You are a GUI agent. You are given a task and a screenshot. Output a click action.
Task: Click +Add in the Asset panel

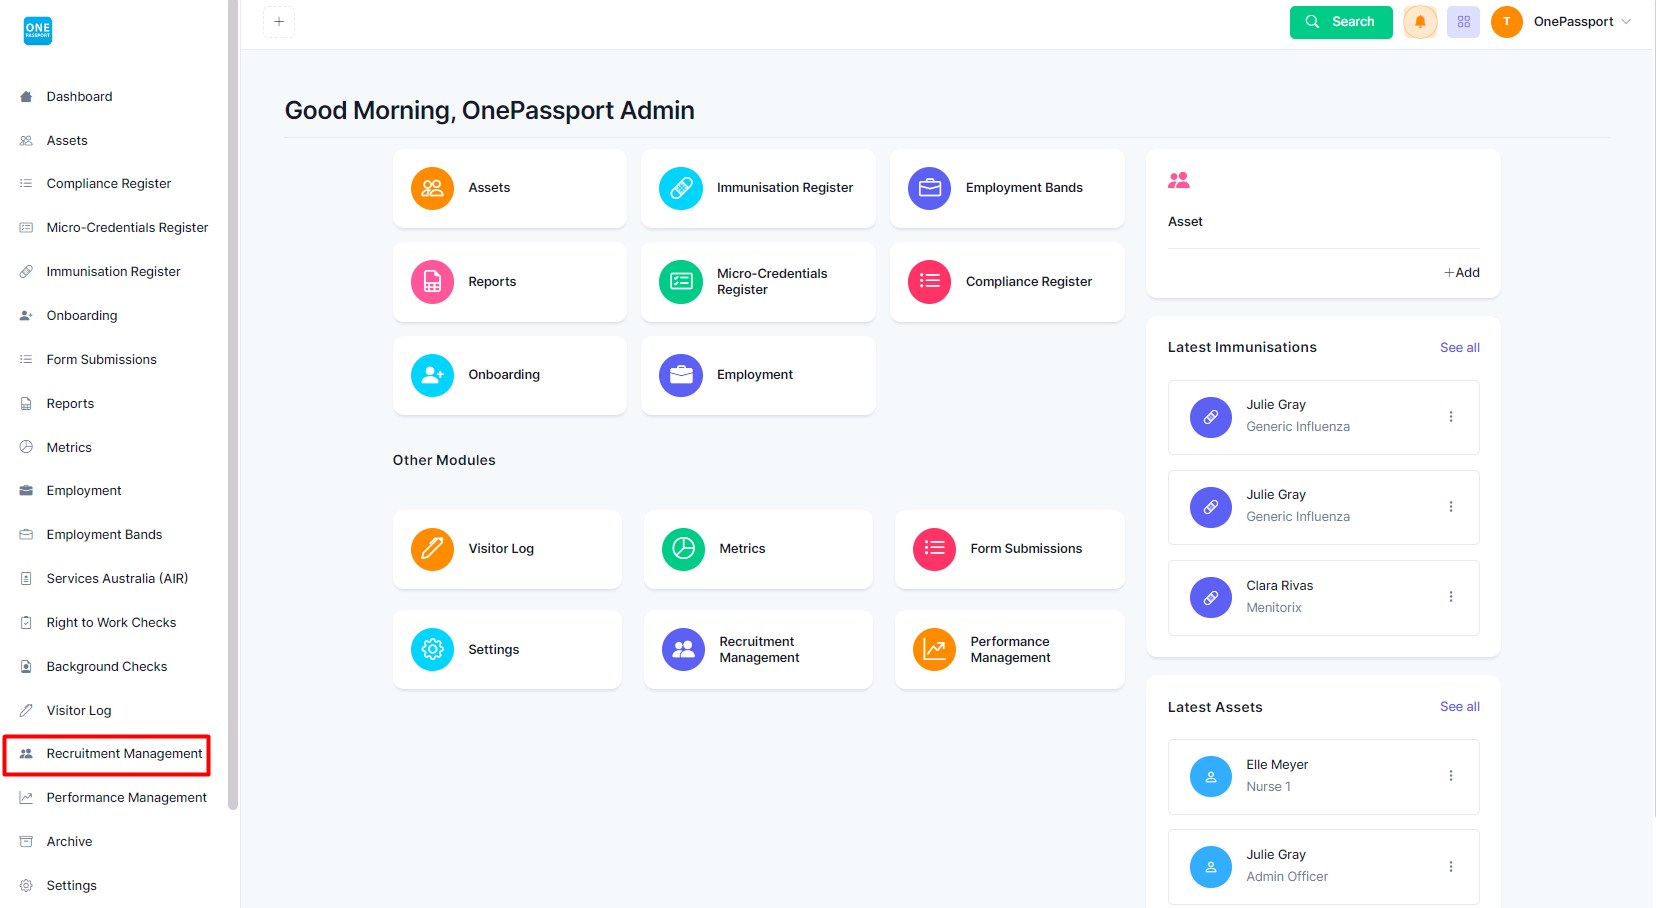click(1461, 273)
